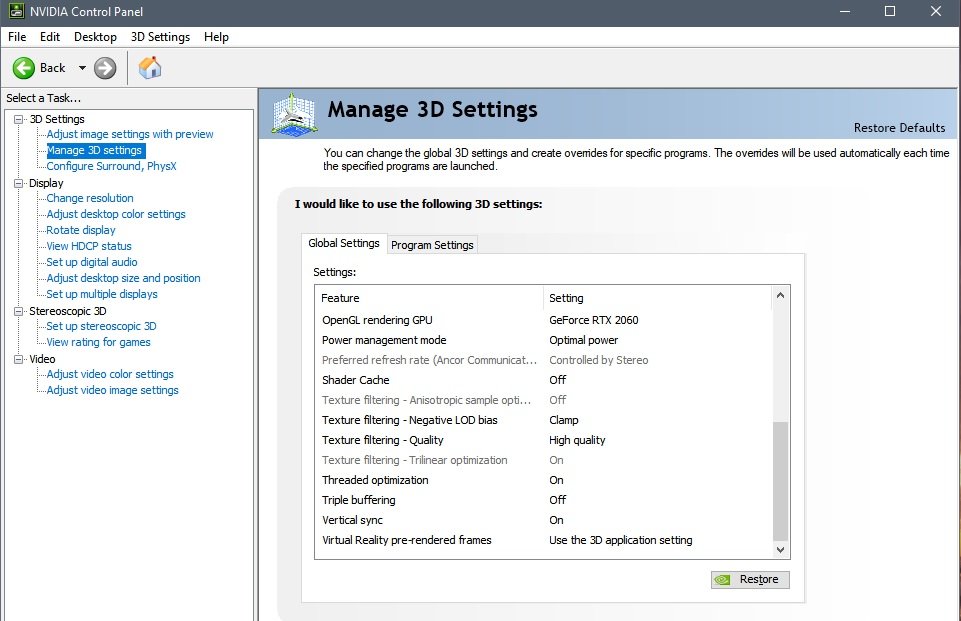Click Use the 3D application setting value
The image size is (961, 621).
pyautogui.click(x=621, y=540)
